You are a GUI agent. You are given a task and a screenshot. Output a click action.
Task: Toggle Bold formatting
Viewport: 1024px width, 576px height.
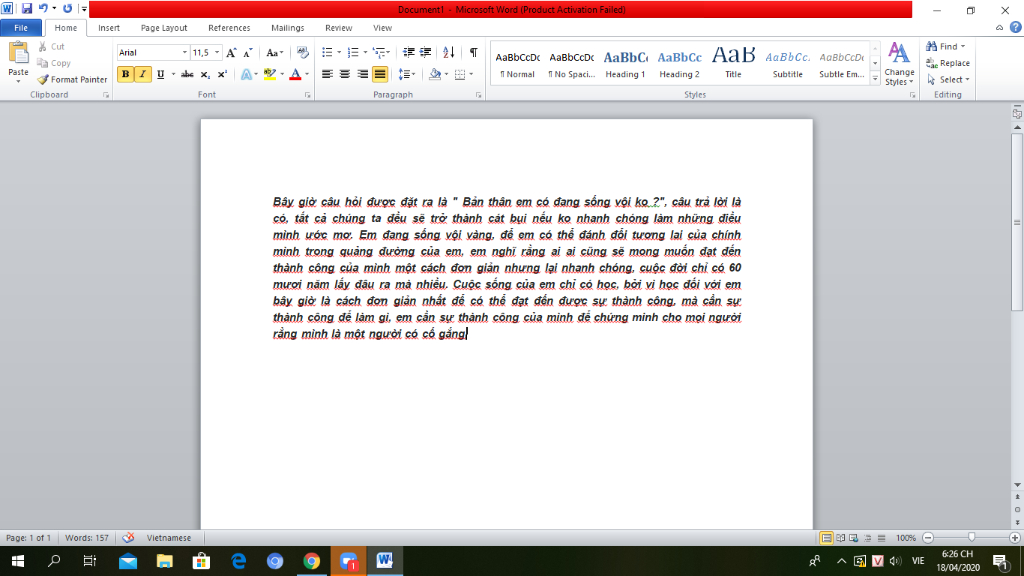[x=125, y=74]
